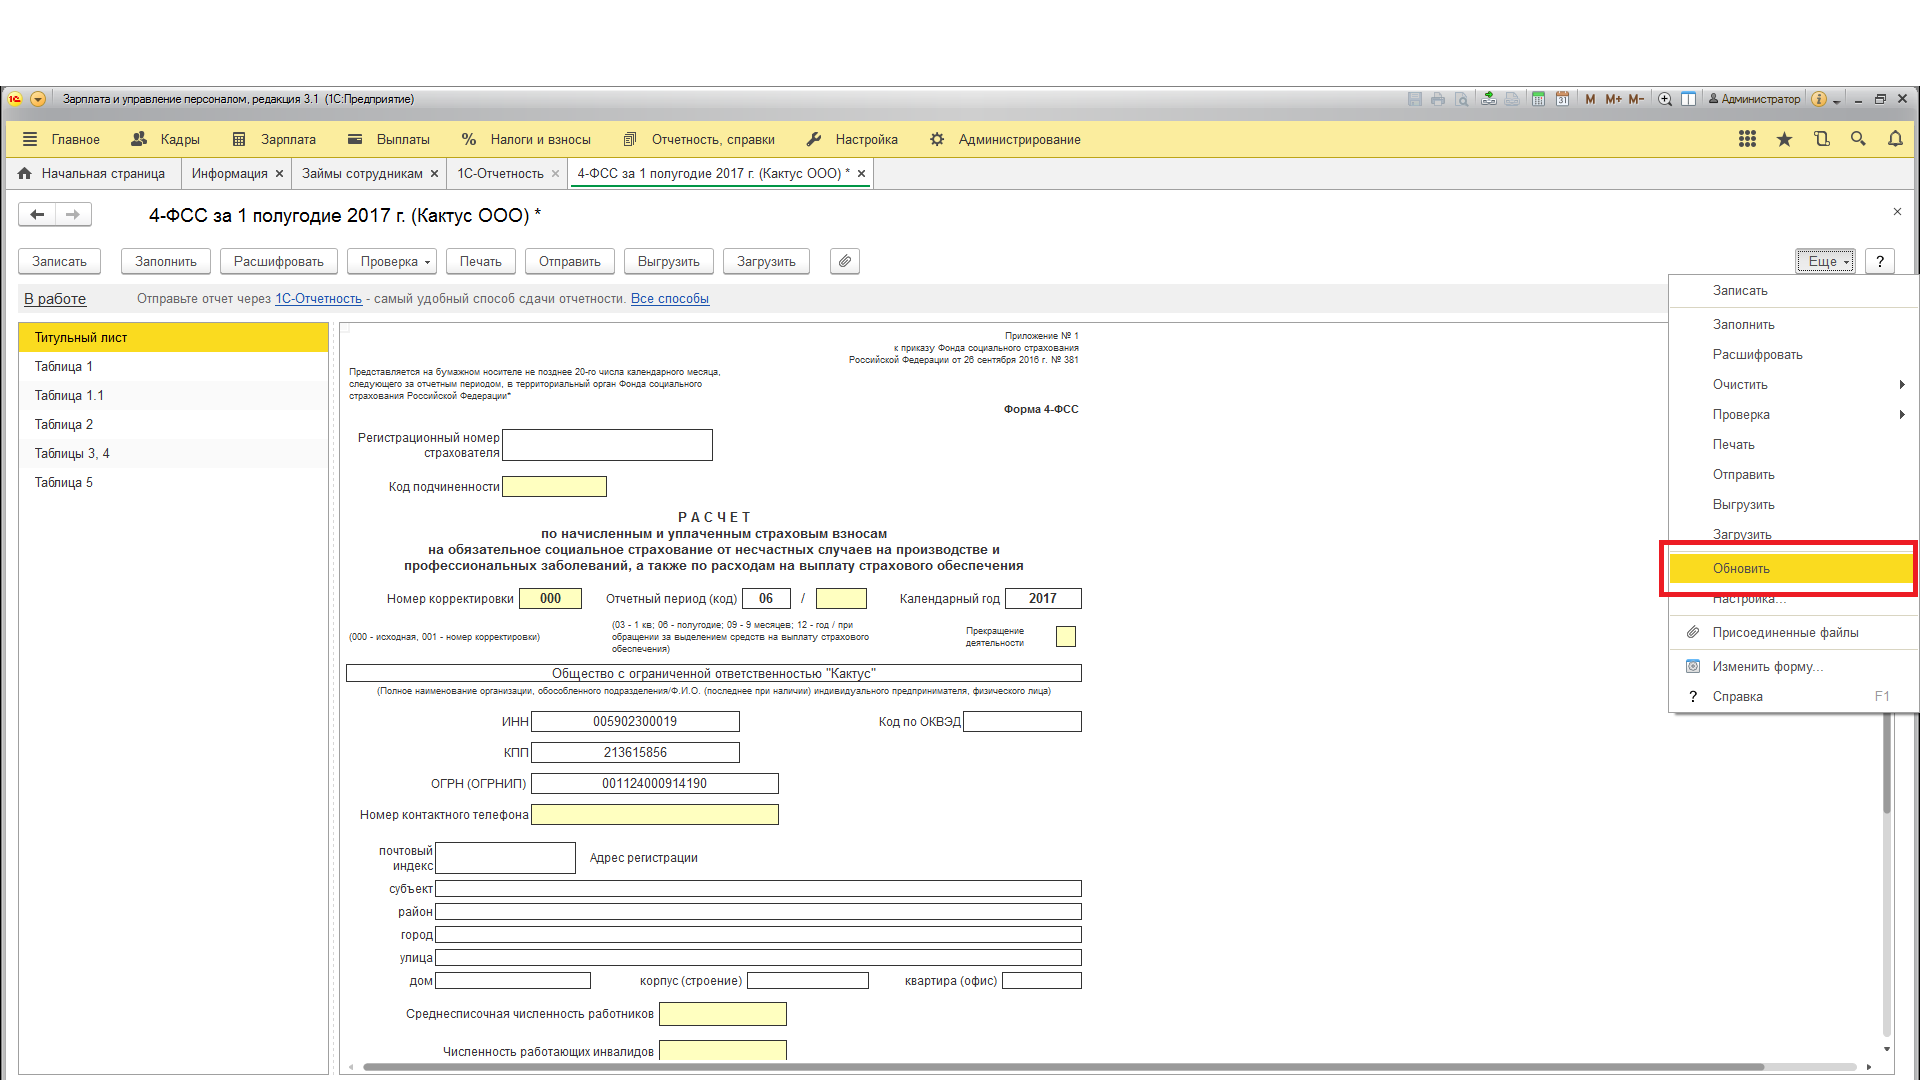This screenshot has height=1080, width=1920.
Task: Open the functions menu grid icon
Action: [x=1747, y=139]
